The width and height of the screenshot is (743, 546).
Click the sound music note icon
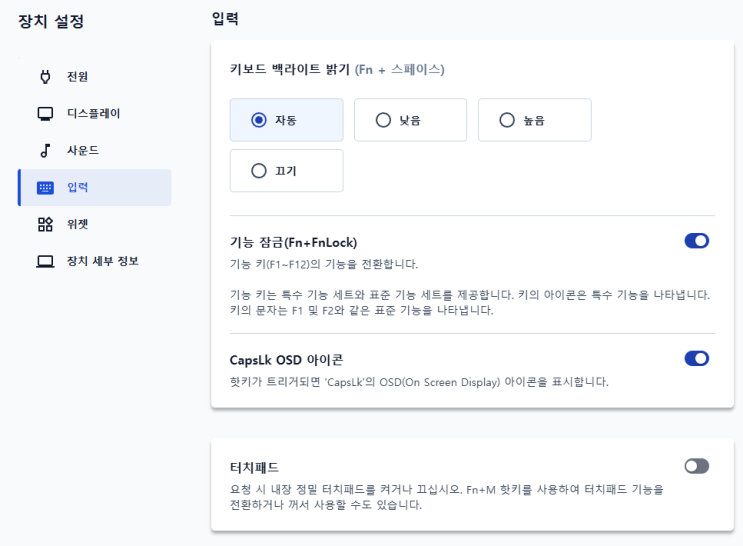[45, 150]
